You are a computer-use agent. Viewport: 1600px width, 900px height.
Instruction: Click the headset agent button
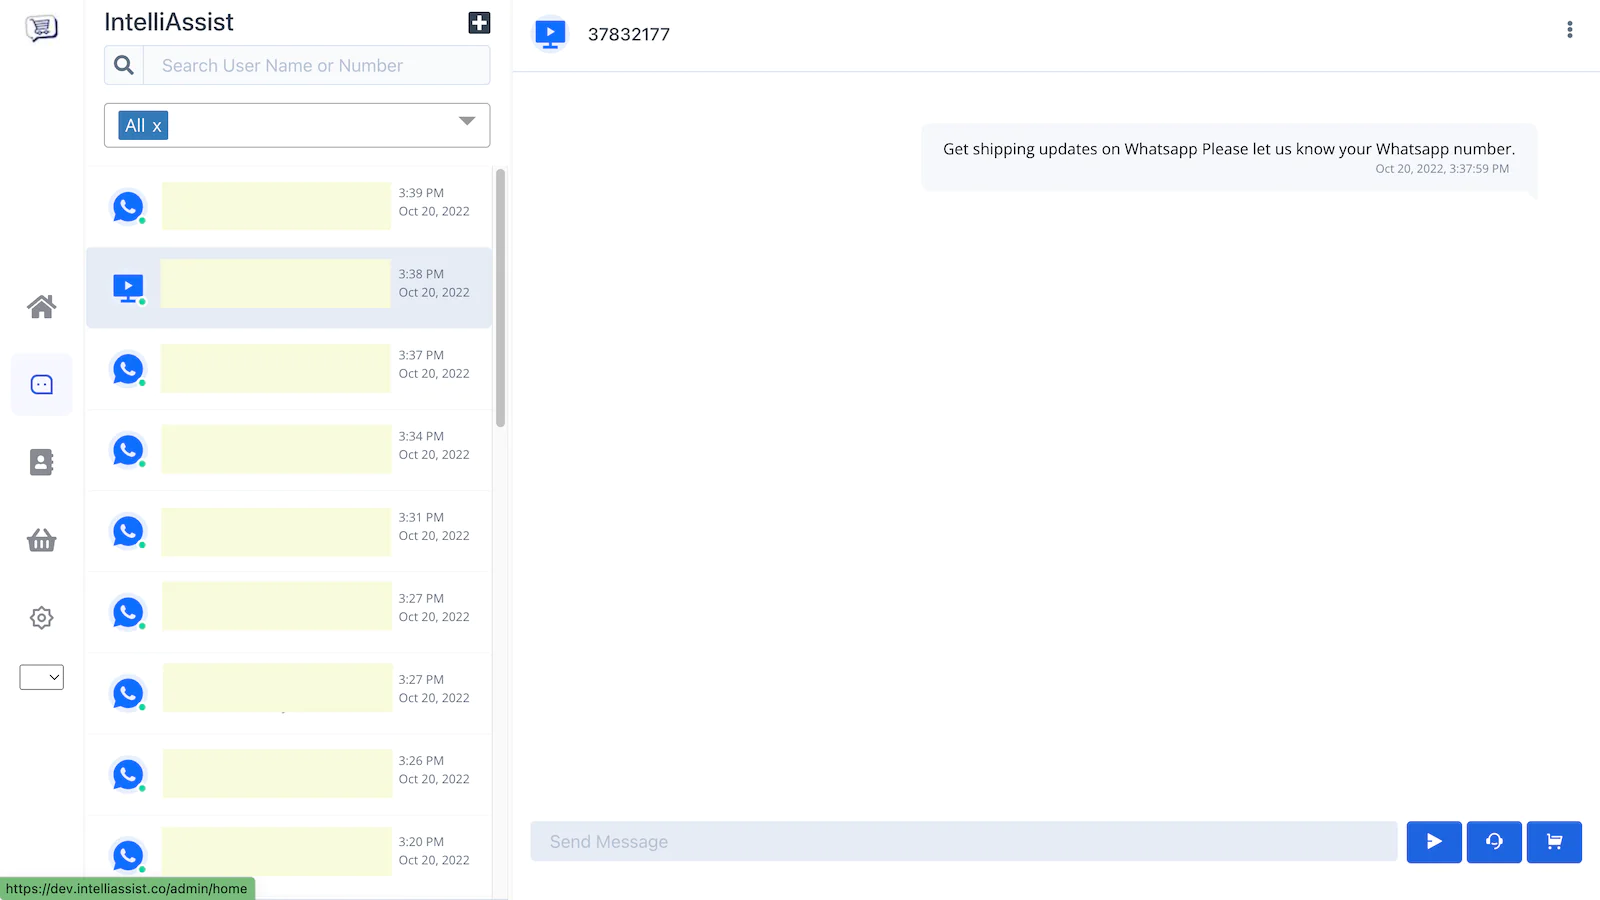pos(1493,842)
